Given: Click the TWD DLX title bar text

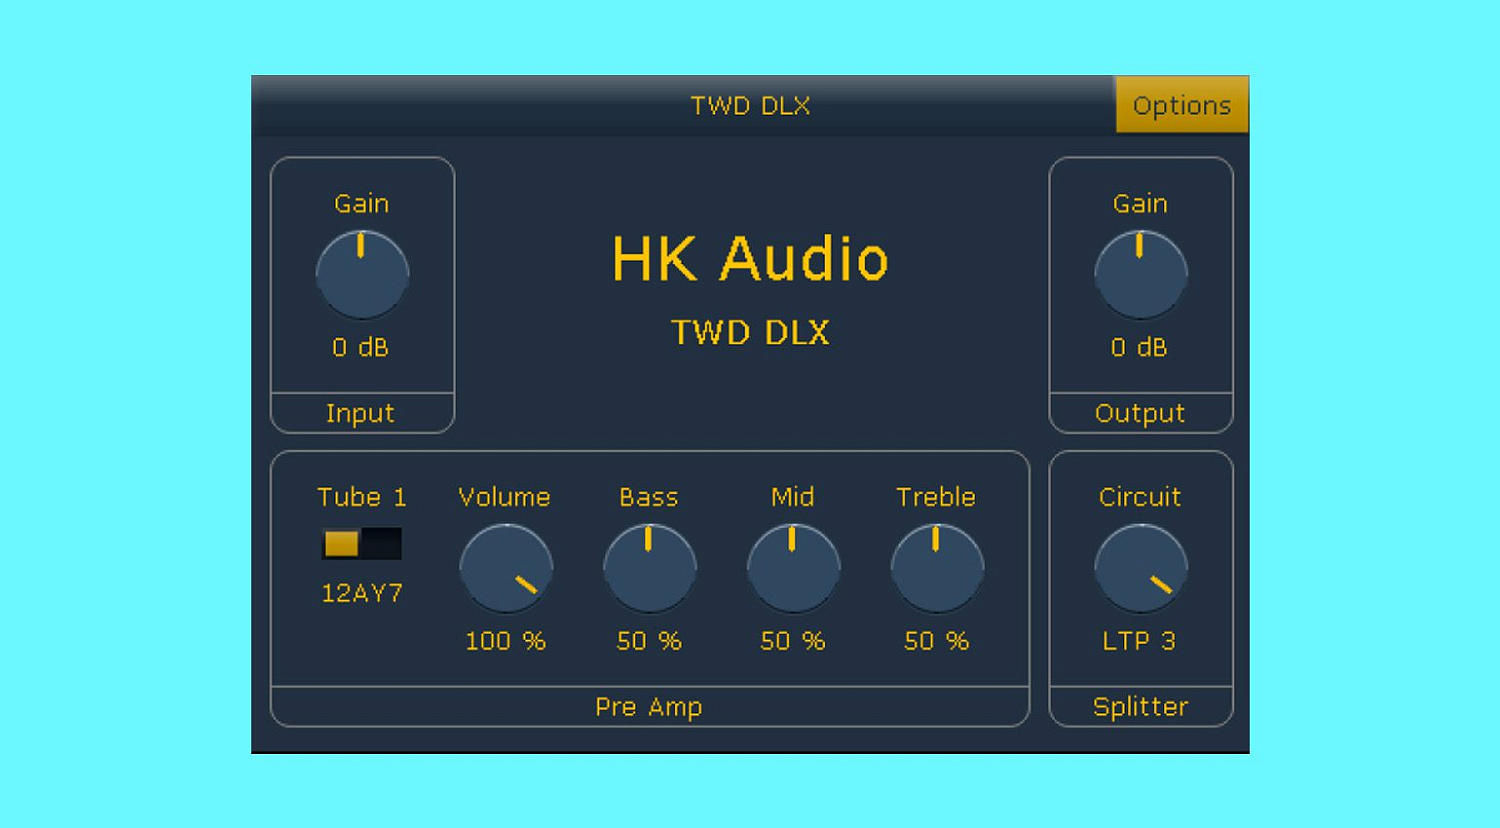Looking at the screenshot, I should pyautogui.click(x=750, y=105).
